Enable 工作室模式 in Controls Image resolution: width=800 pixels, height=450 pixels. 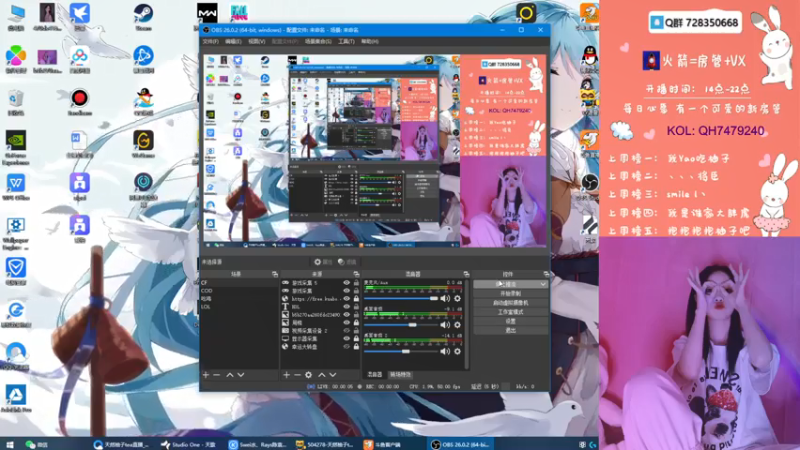tap(510, 312)
